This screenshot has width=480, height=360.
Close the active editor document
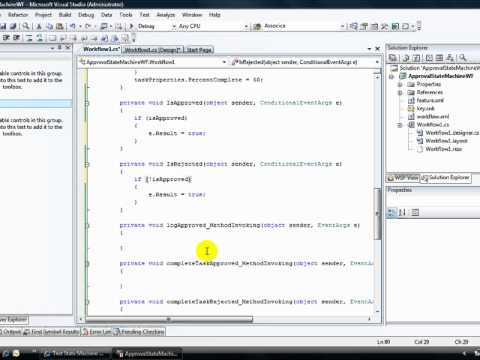coord(378,49)
